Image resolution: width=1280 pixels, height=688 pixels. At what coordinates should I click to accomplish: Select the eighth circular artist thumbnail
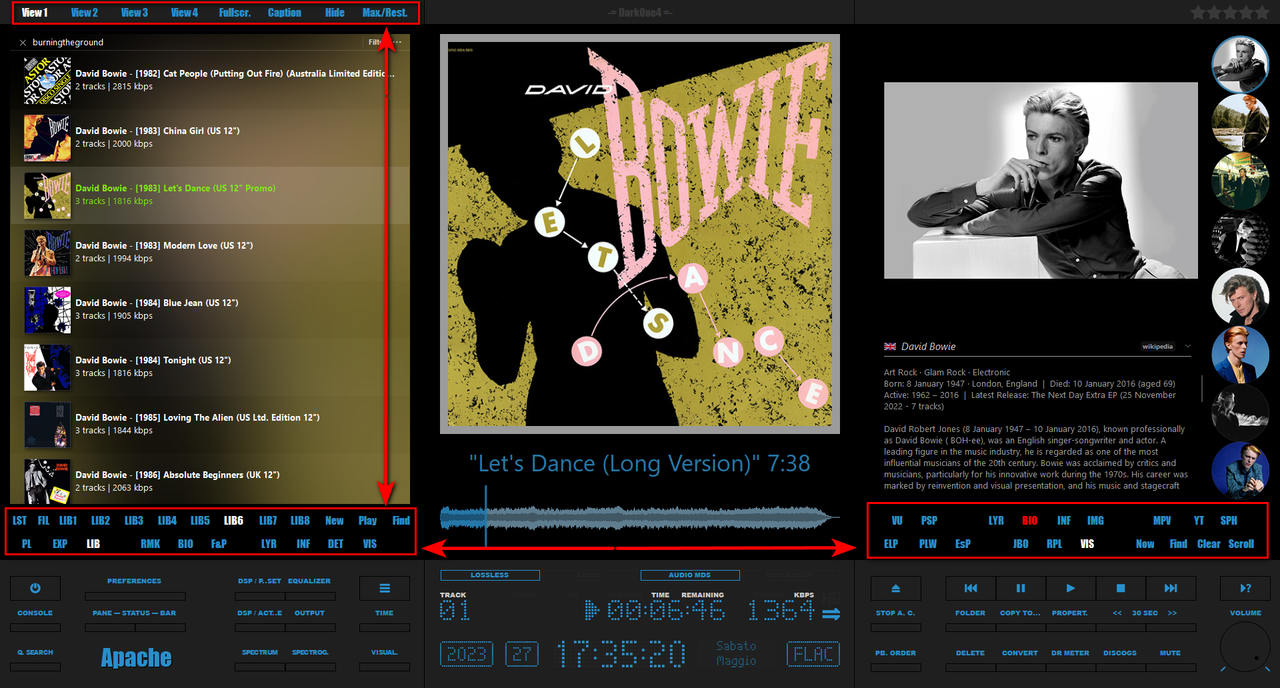[1240, 470]
